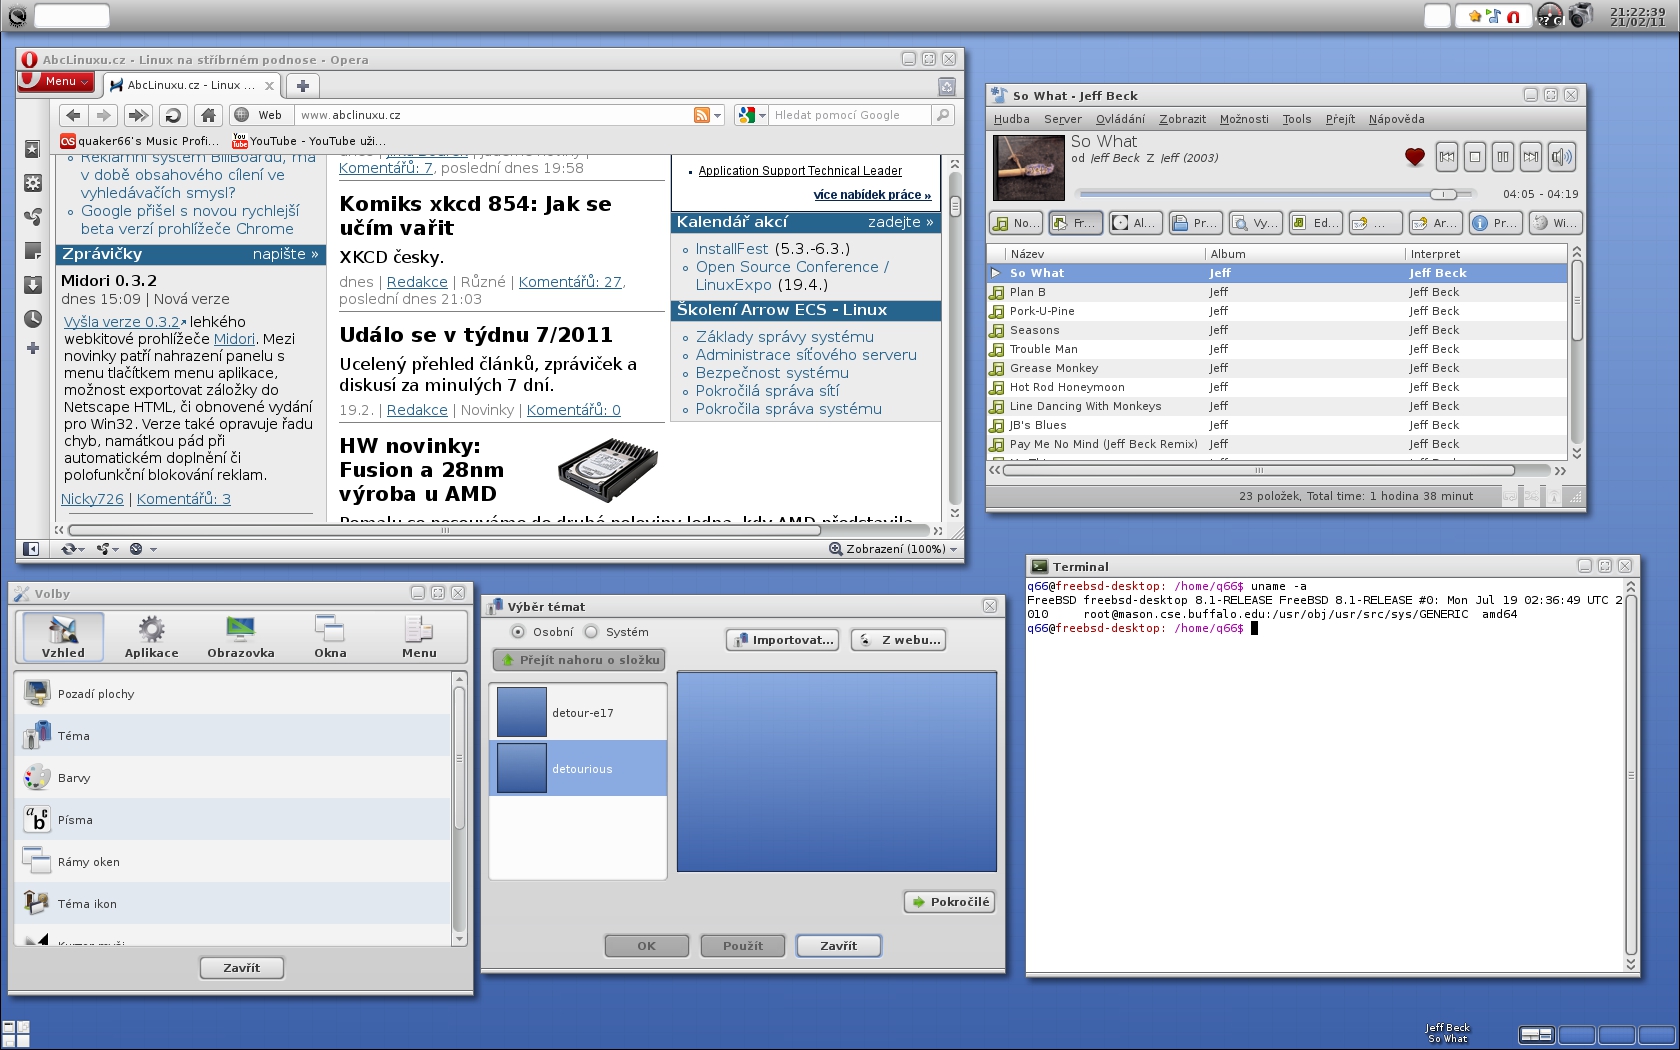The width and height of the screenshot is (1680, 1050).
Task: Open the Komentářů: 27 link
Action: 570,282
